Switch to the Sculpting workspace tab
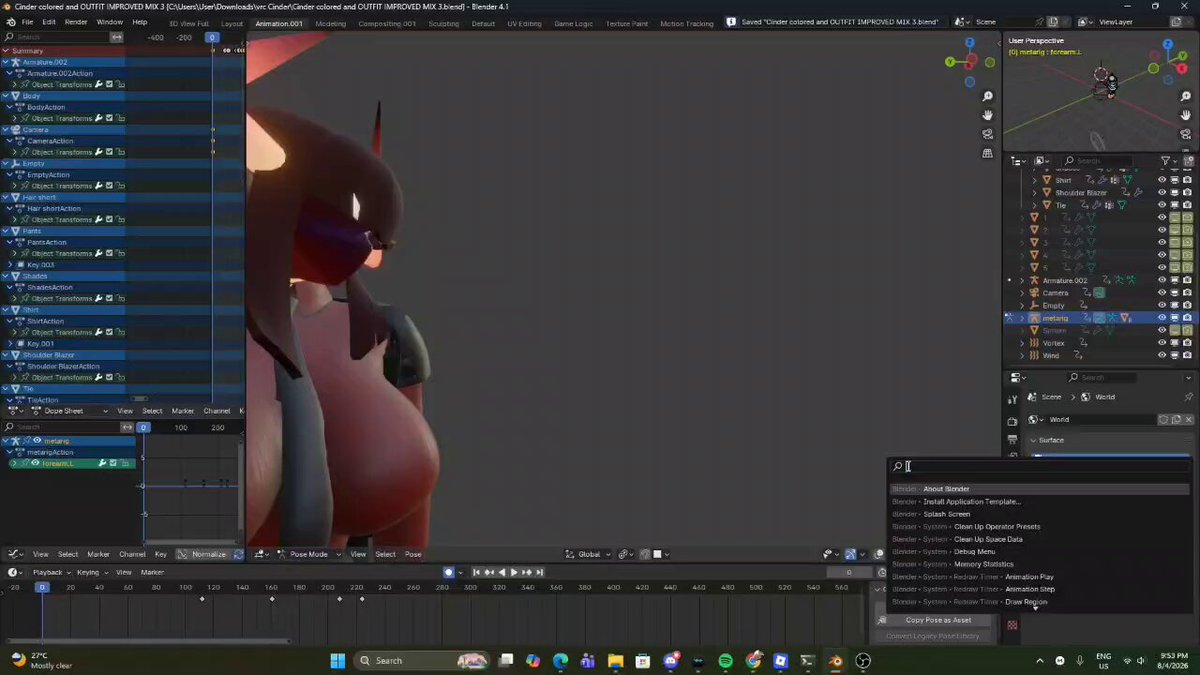 point(444,23)
